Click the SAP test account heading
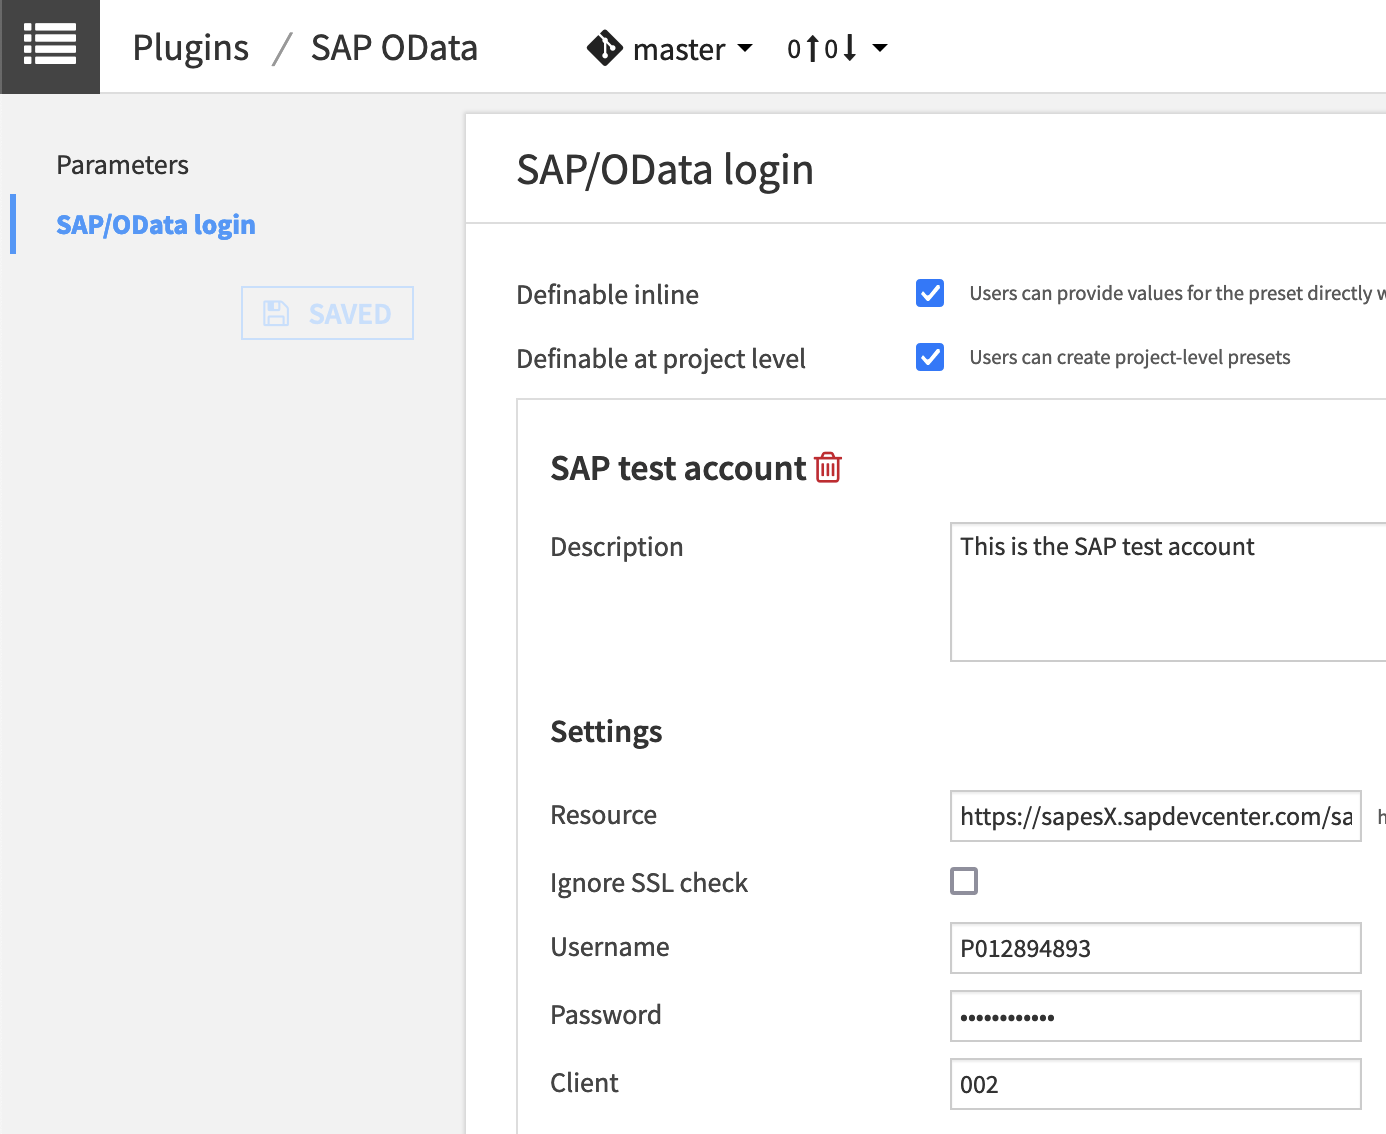The height and width of the screenshot is (1134, 1386). 678,468
